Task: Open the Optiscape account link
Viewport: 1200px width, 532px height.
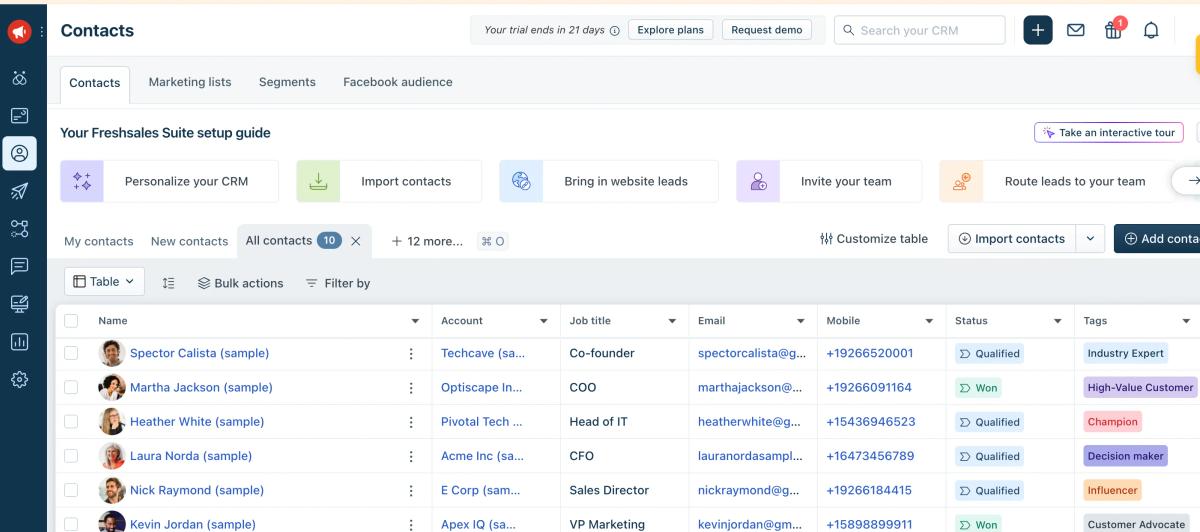Action: 482,387
